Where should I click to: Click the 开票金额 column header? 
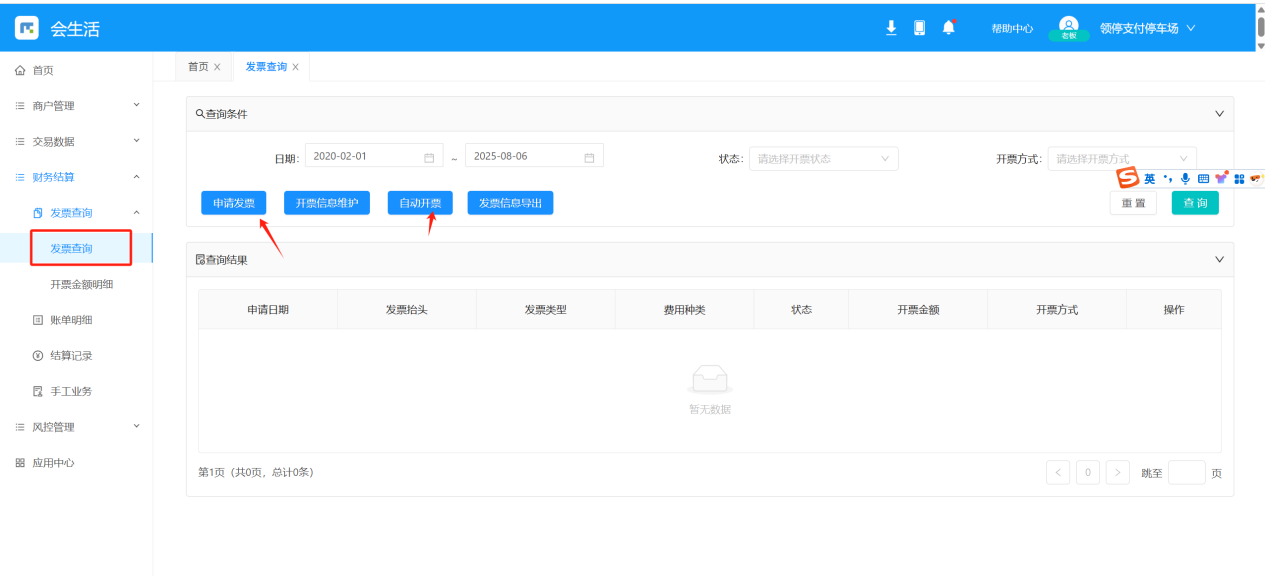point(918,310)
